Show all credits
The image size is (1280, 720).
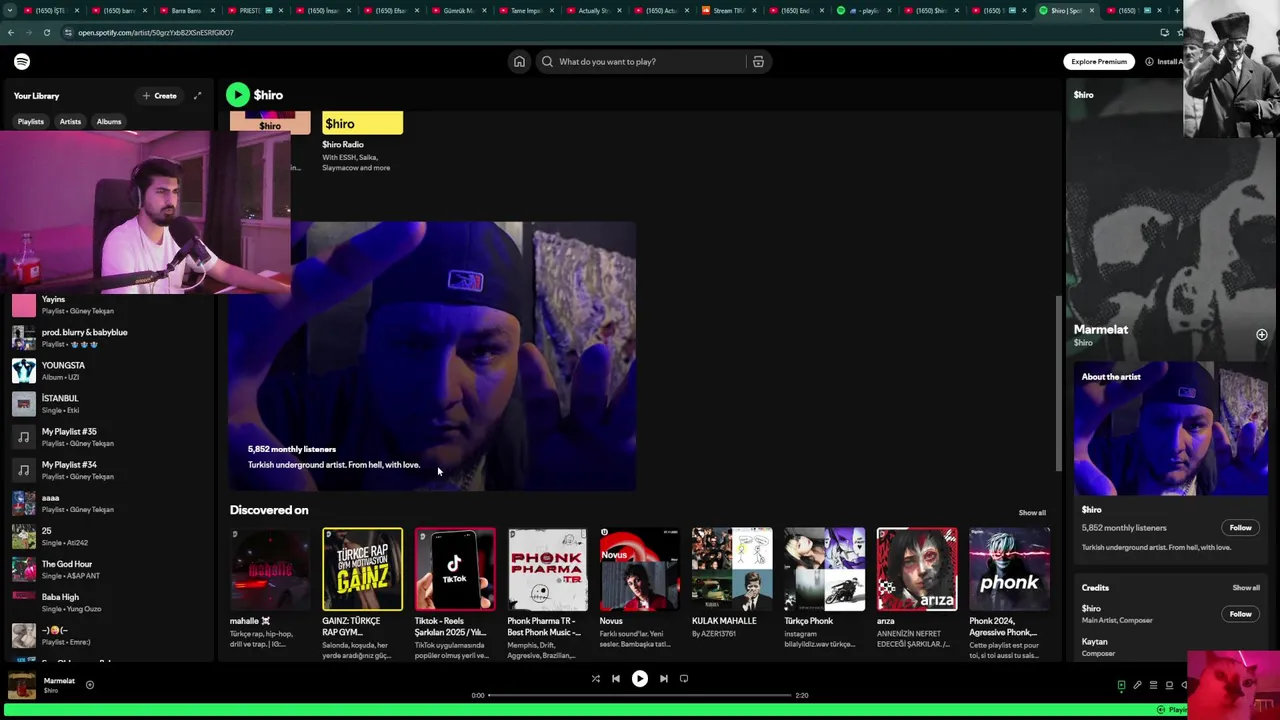[x=1246, y=588]
